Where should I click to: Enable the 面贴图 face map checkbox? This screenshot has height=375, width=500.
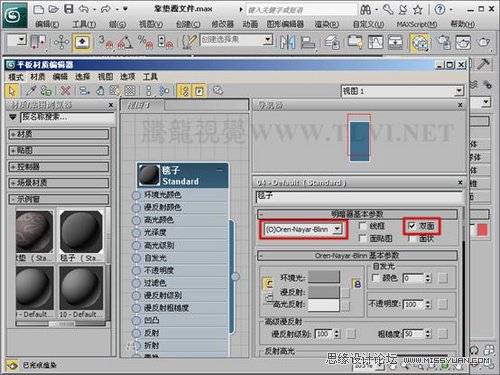[x=362, y=238]
